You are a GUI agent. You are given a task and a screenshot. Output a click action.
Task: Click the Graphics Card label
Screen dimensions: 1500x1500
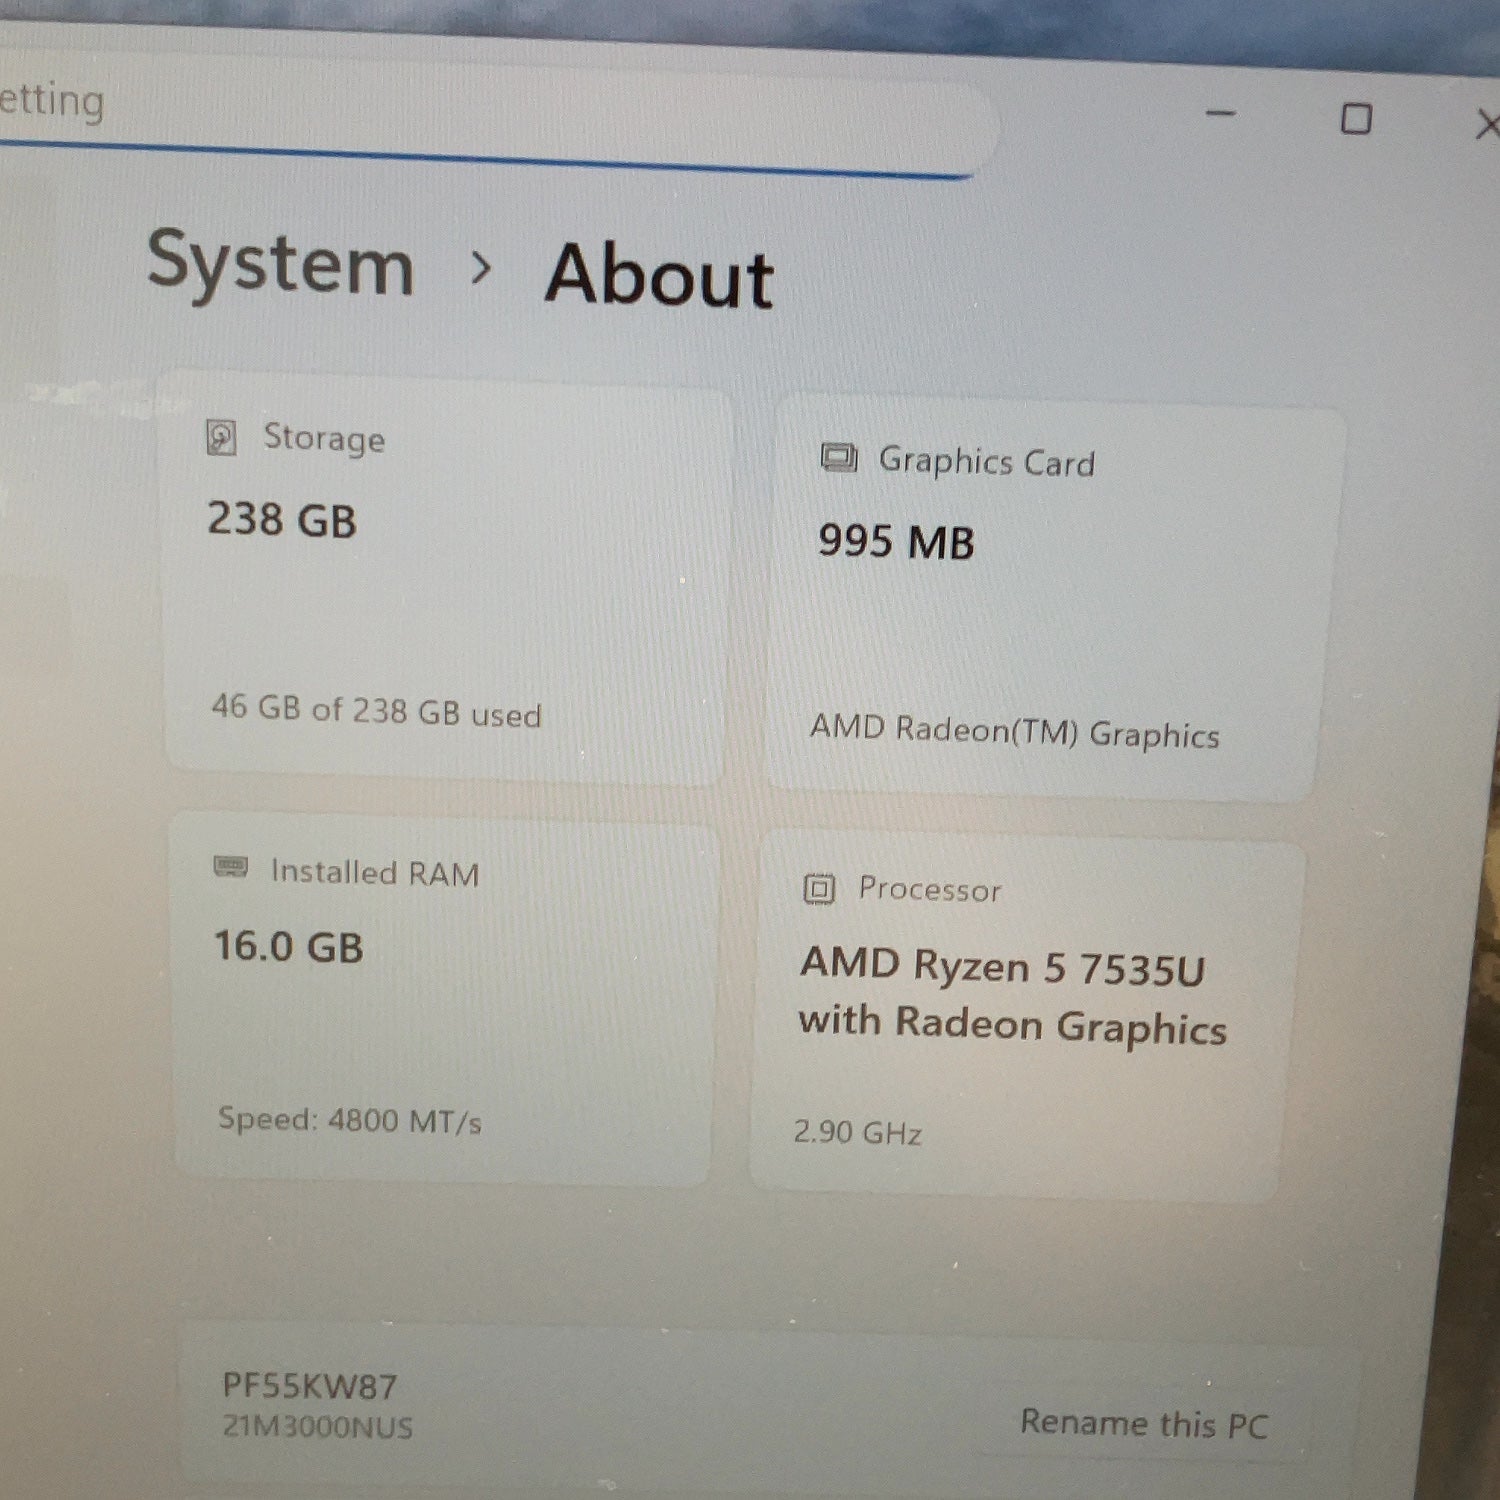point(987,462)
